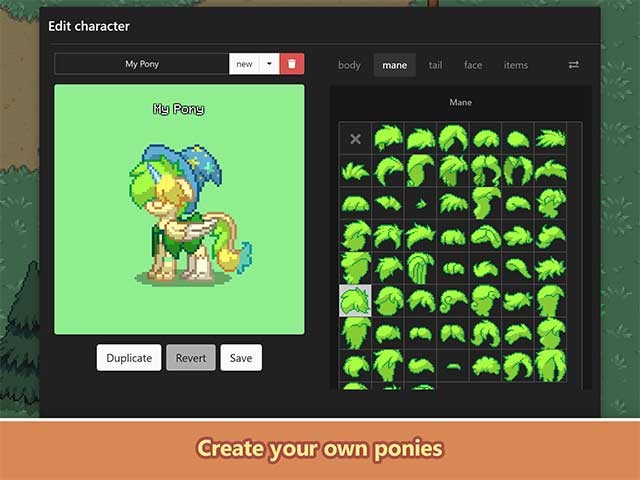This screenshot has height=480, width=640.
Task: Choose the mane right of the highlighted one
Action: coord(388,300)
